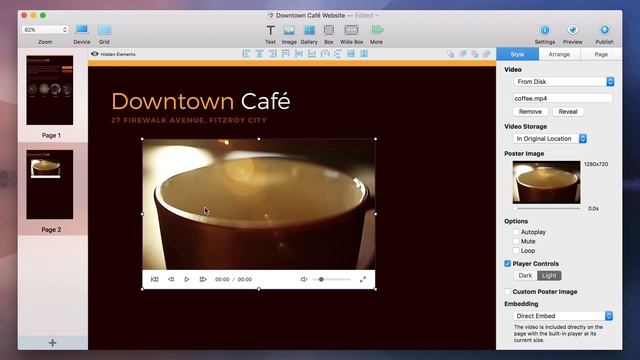
Task: Step video forward one frame
Action: click(x=203, y=280)
